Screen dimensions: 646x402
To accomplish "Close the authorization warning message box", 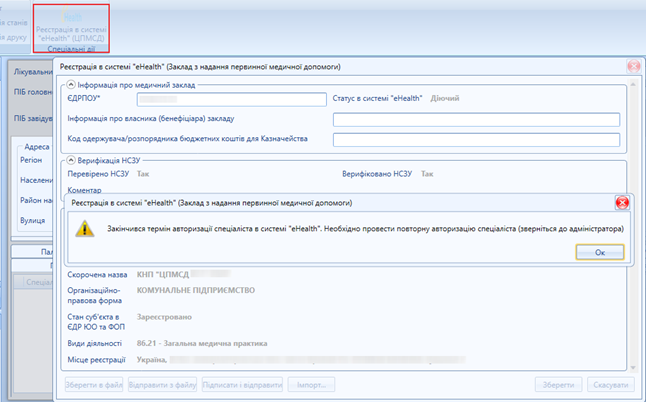I will (622, 203).
